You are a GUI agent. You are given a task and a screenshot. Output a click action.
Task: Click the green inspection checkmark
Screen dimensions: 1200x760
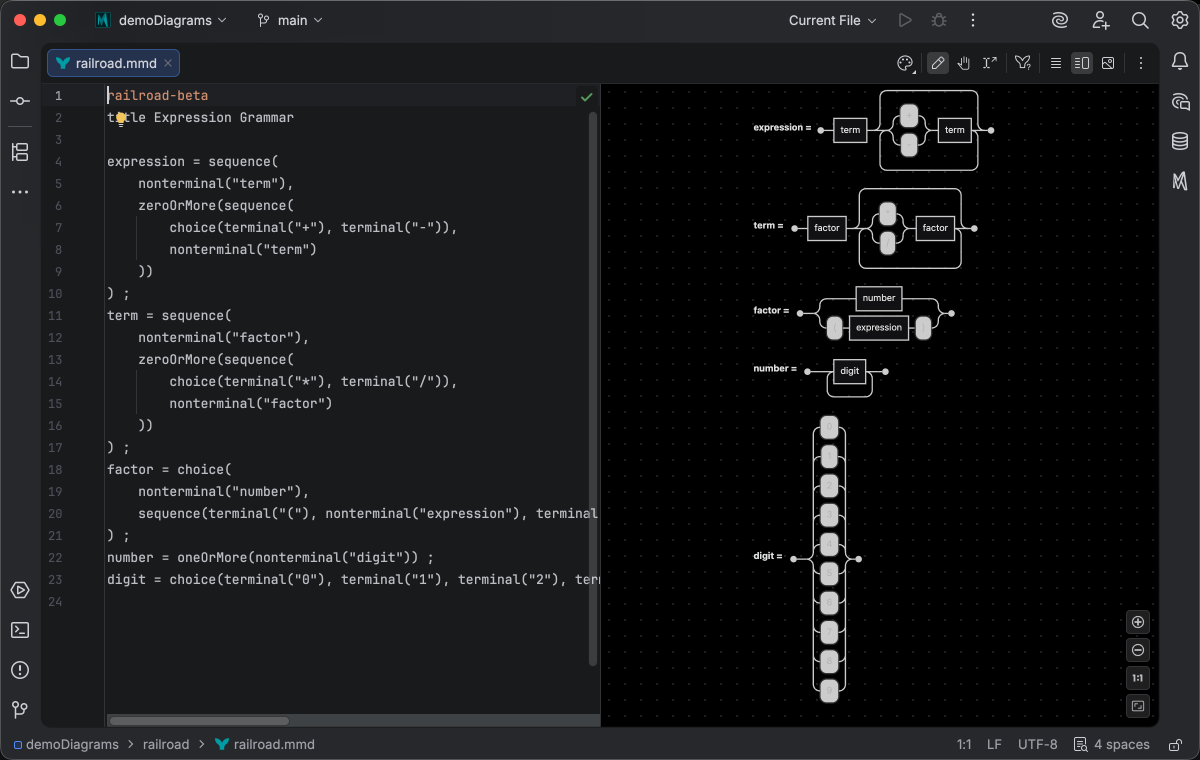(x=586, y=96)
